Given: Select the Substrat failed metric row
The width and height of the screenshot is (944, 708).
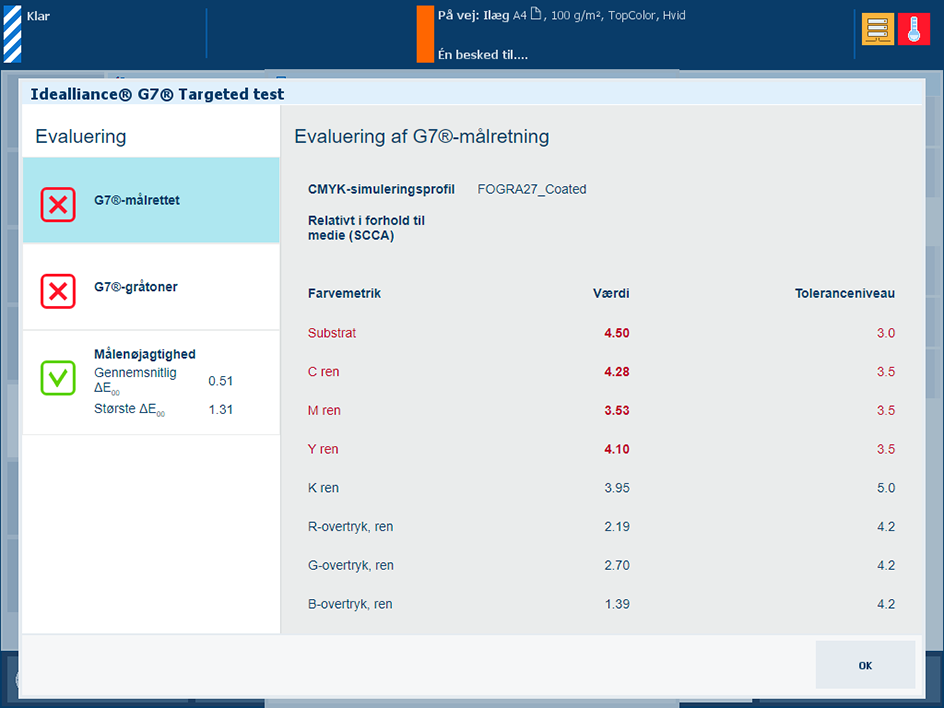Looking at the screenshot, I should pyautogui.click(x=601, y=333).
